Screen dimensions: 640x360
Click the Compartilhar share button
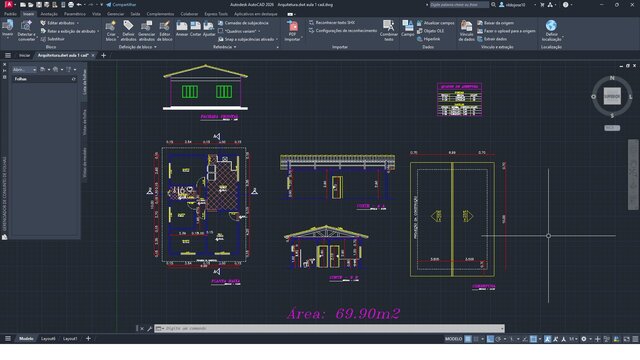[121, 5]
